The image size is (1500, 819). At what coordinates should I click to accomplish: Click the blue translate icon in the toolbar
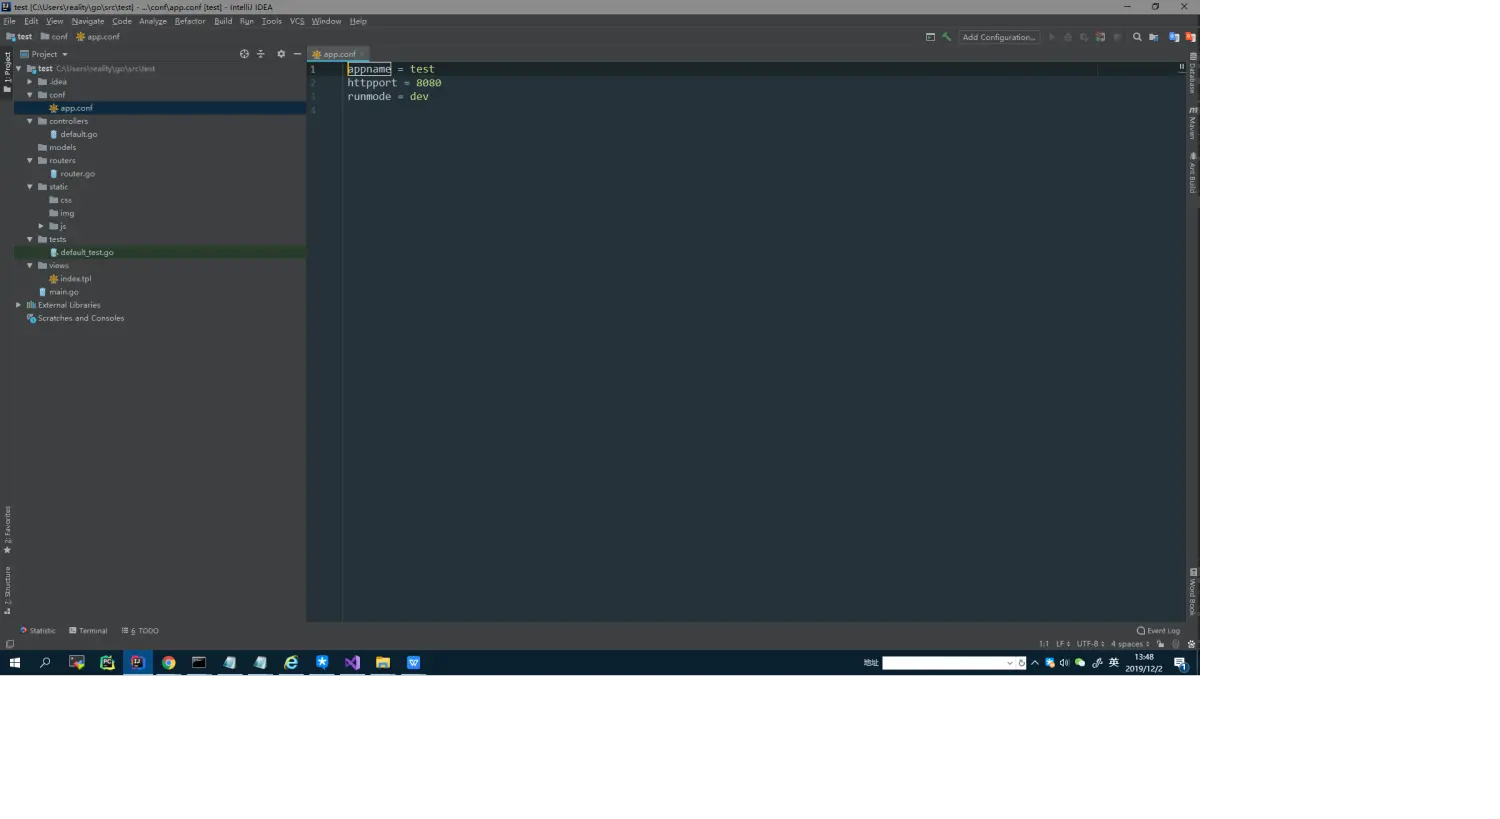click(x=1174, y=37)
